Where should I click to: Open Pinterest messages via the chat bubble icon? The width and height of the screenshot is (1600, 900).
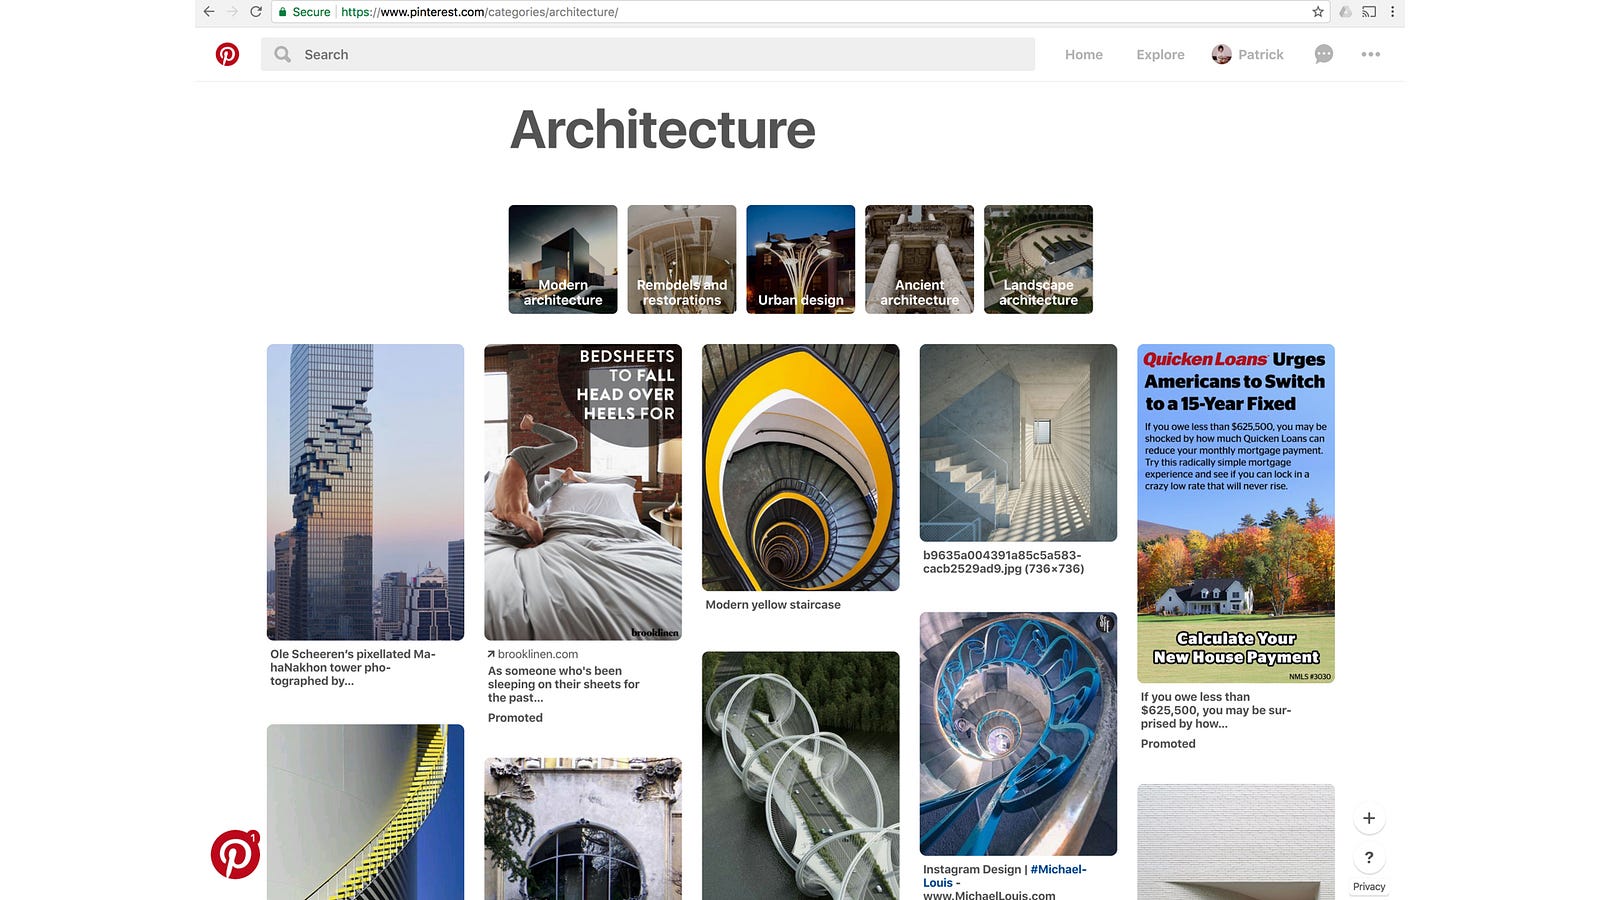(x=1323, y=54)
